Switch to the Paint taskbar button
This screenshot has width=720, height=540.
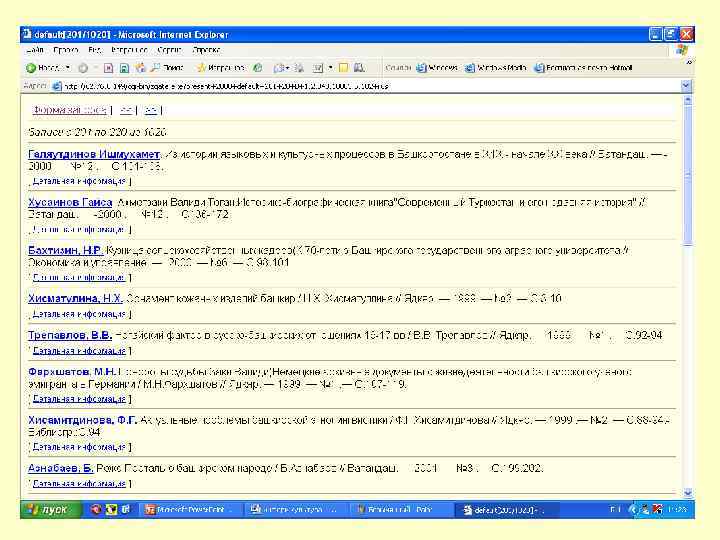(399, 509)
